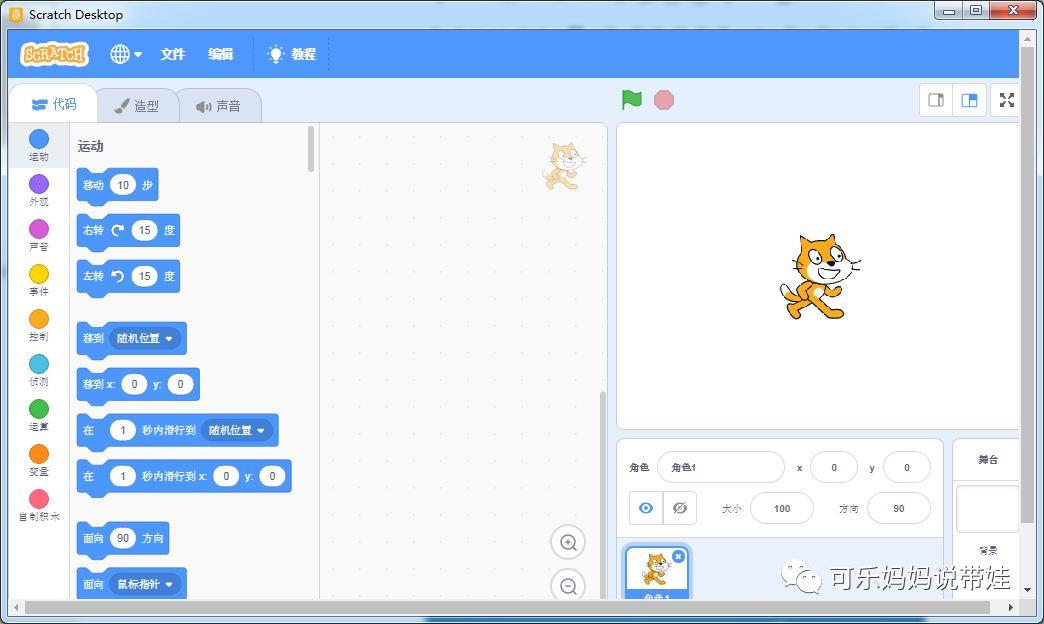Click the 90 value in 面向 方向 block

(x=123, y=538)
